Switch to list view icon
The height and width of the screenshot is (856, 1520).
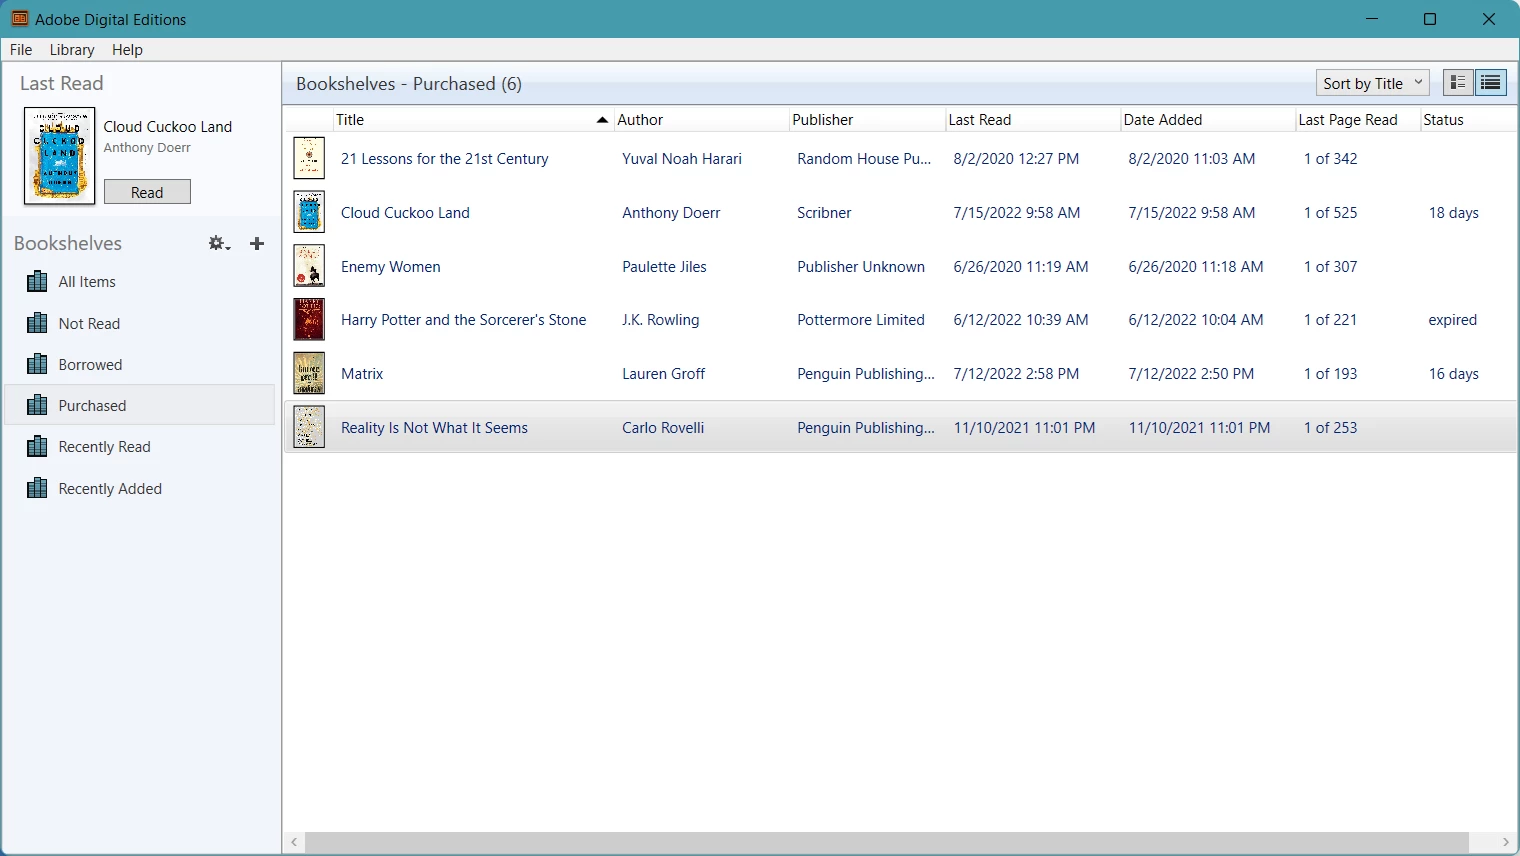coord(1491,83)
